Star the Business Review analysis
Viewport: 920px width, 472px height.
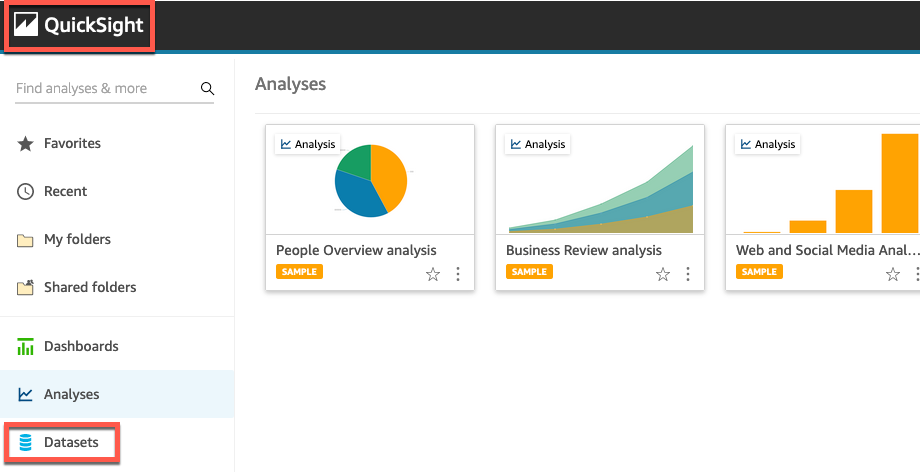(663, 274)
